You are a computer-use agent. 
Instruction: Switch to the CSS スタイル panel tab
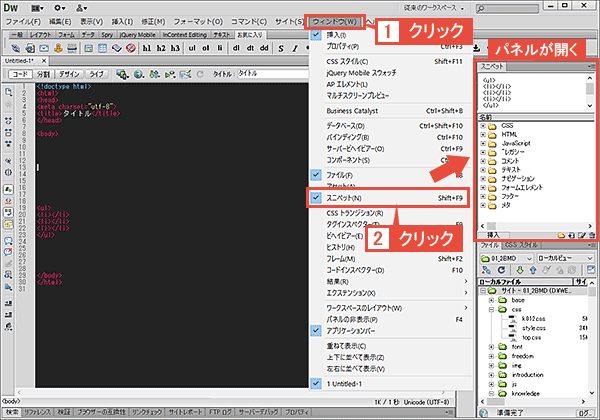(x=521, y=245)
